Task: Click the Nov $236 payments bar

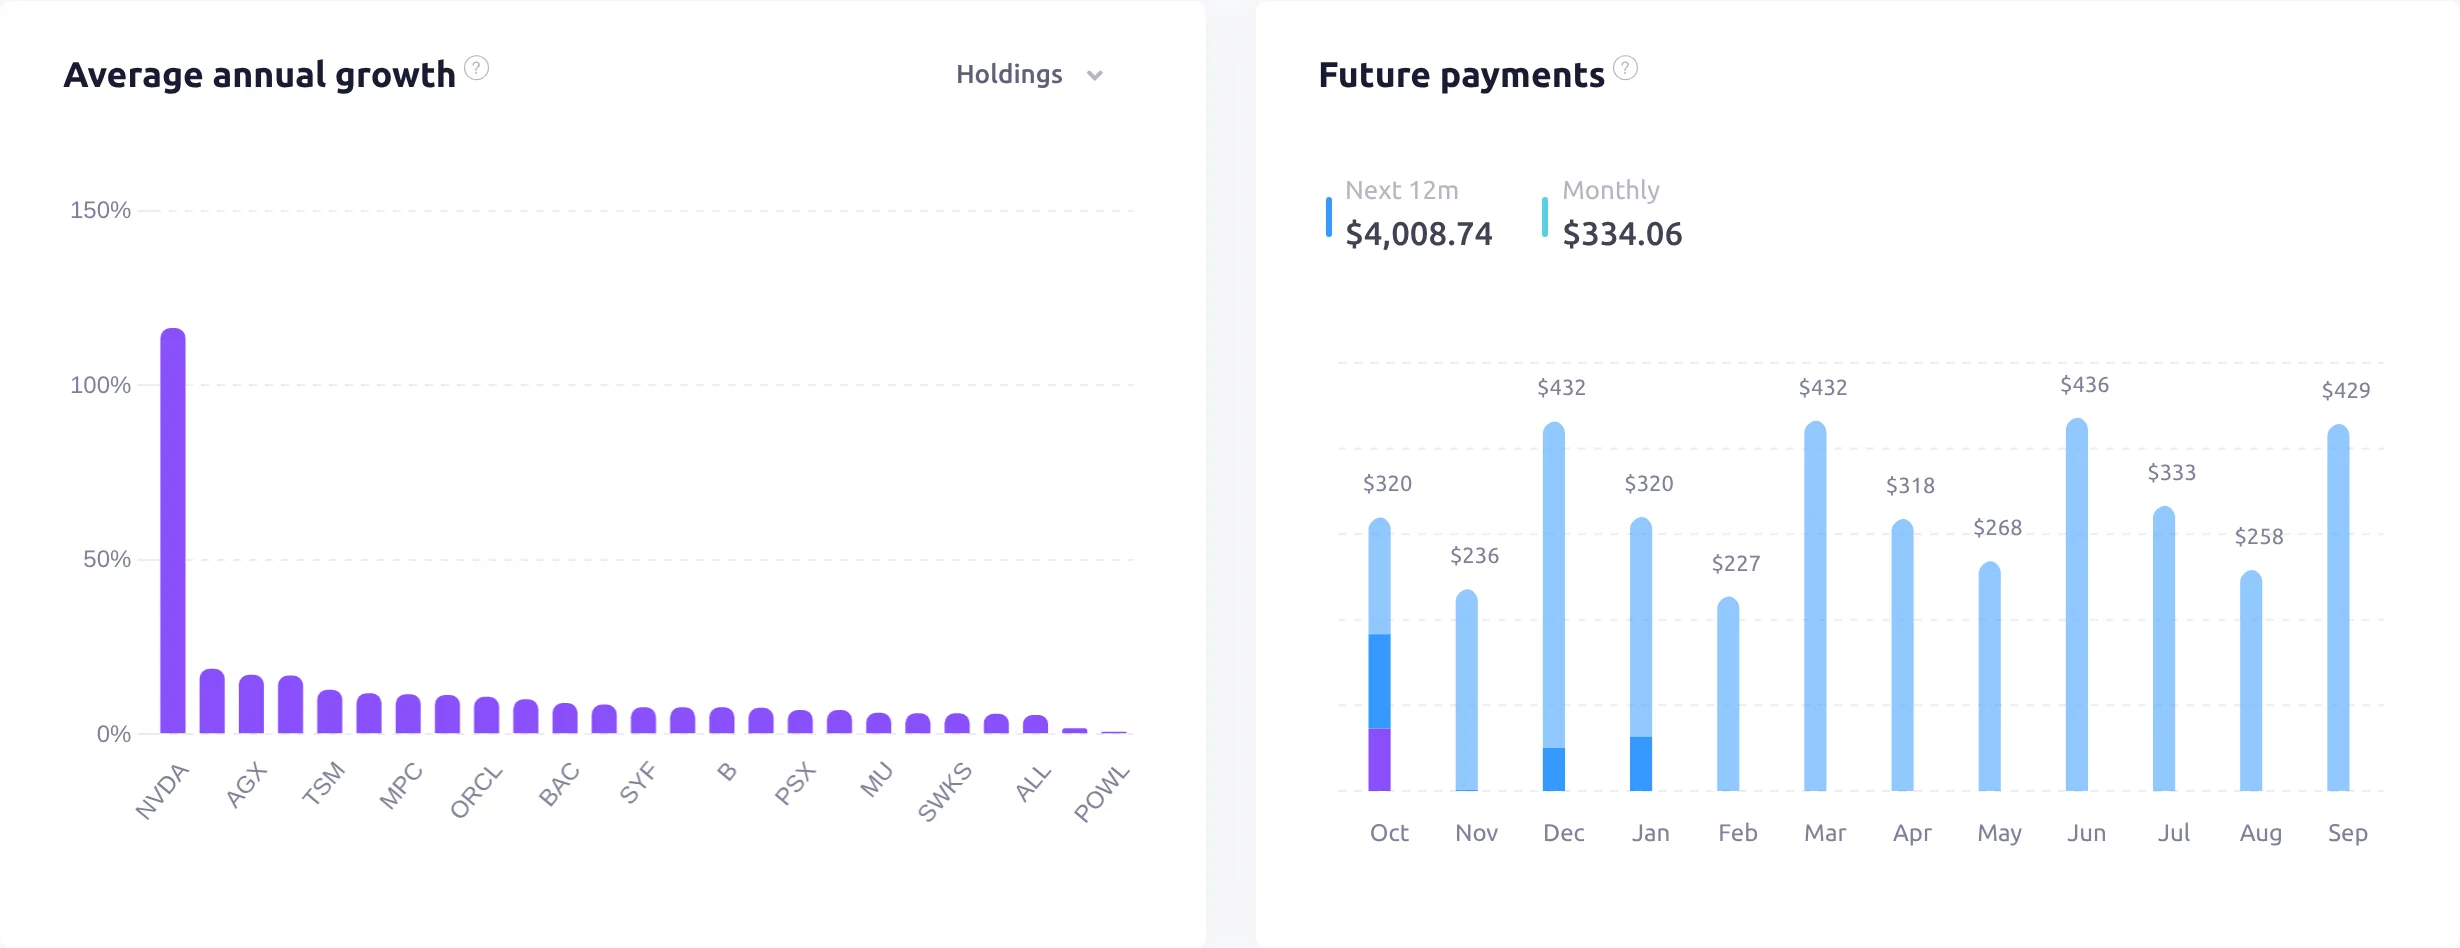Action: coord(1466,690)
